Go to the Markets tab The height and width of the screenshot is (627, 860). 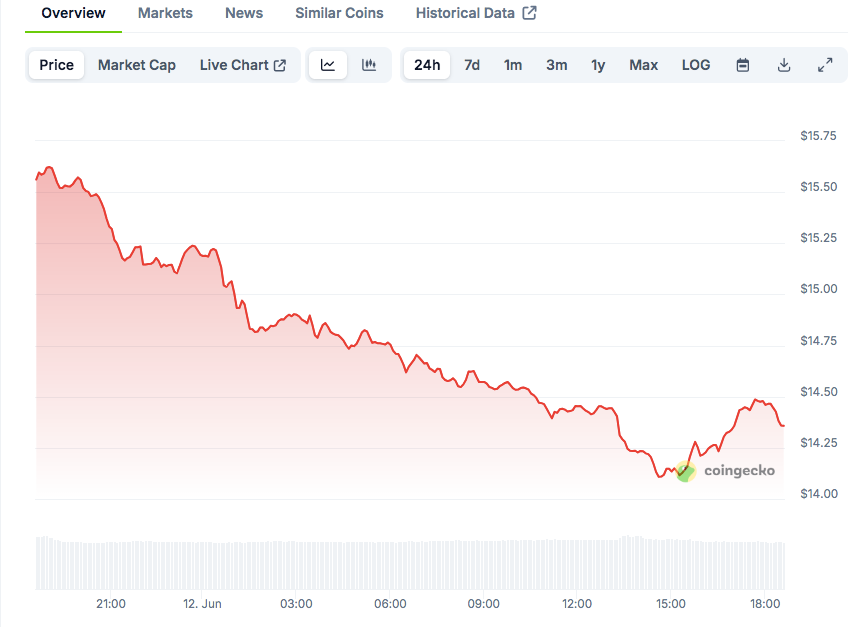point(165,13)
